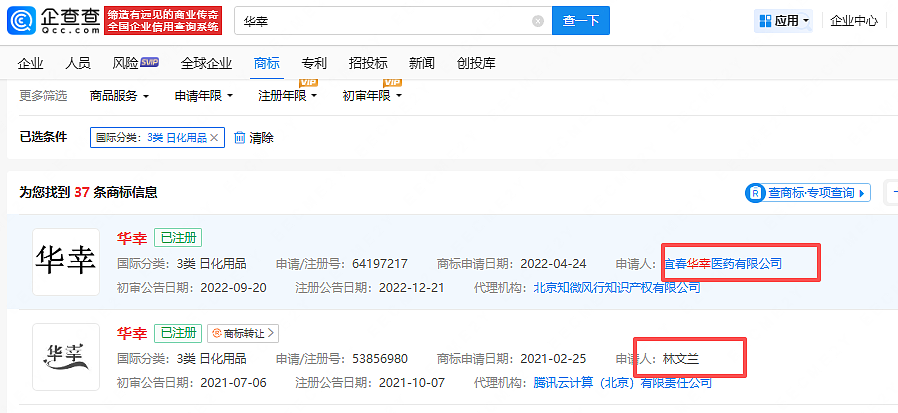The width and height of the screenshot is (898, 413).
Task: Click the Qcc.com logo
Action: click(53, 21)
